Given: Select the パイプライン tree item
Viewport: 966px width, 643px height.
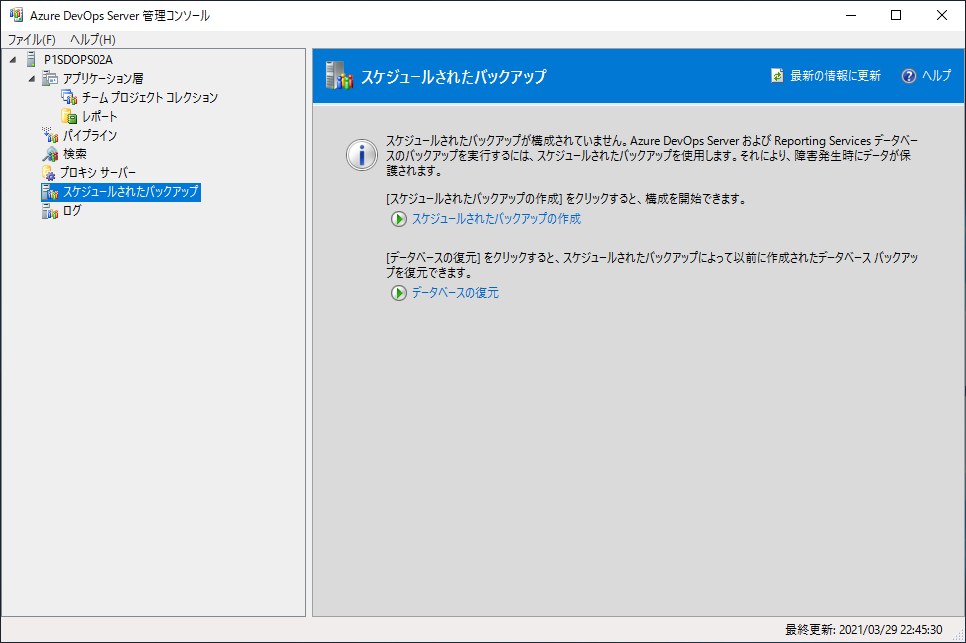Looking at the screenshot, I should point(90,136).
